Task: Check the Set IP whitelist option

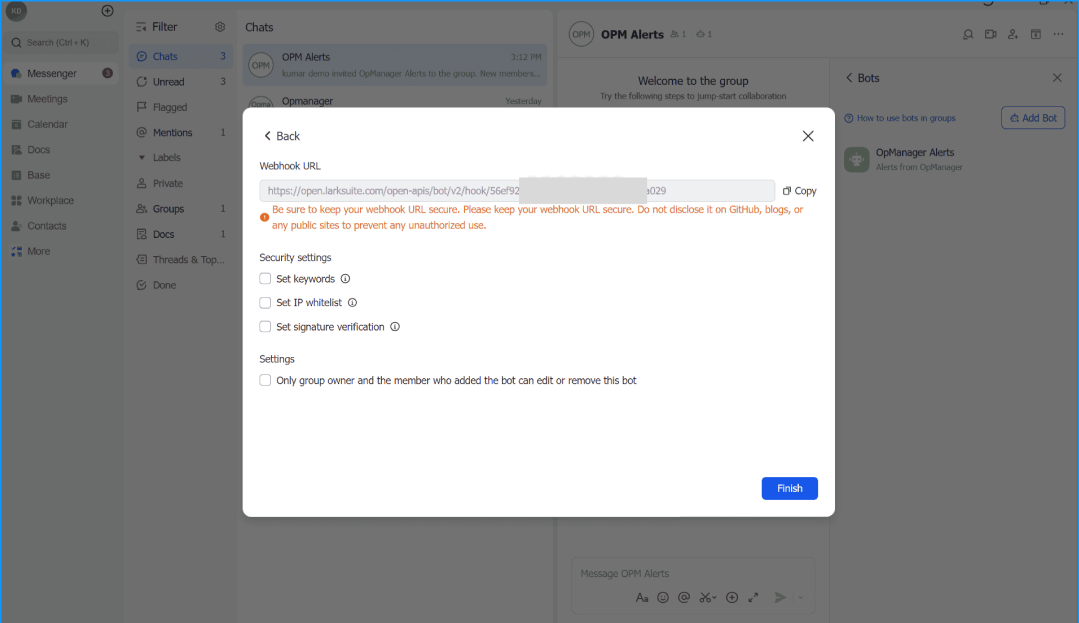Action: coord(265,302)
